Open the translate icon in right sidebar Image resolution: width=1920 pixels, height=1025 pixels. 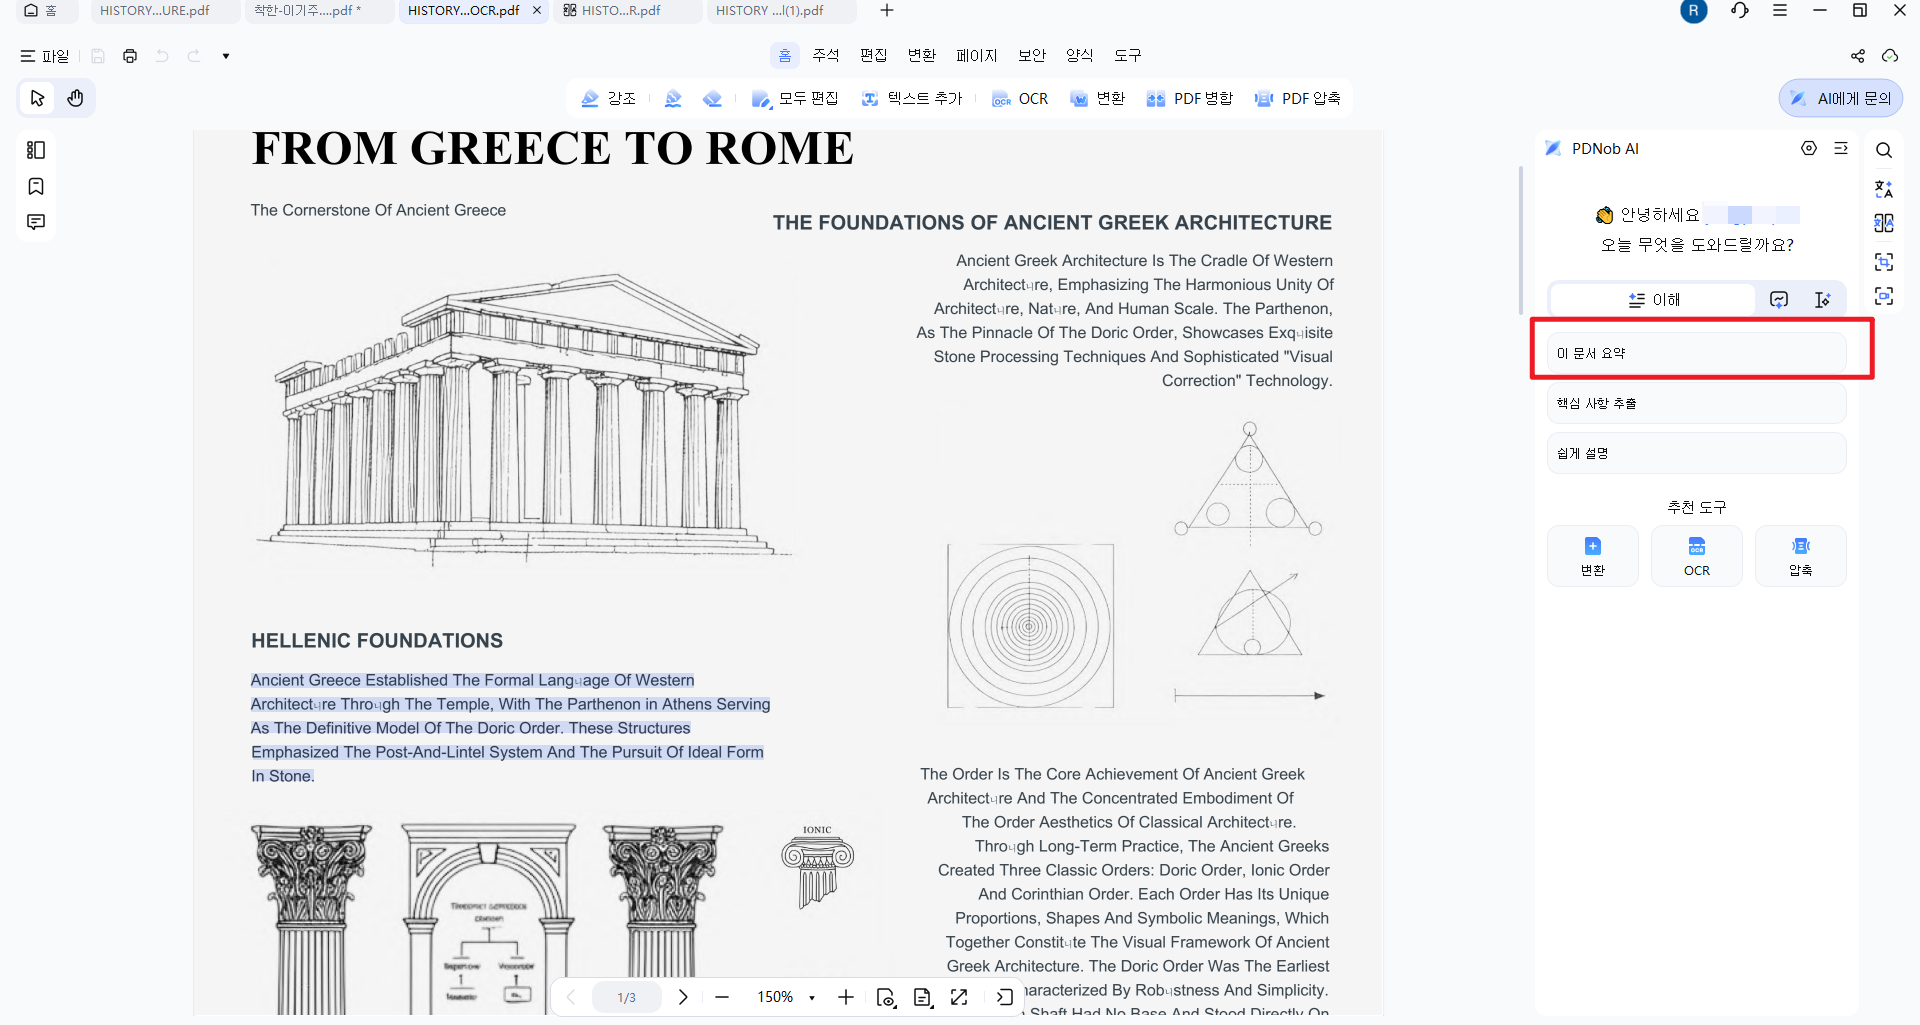click(x=1884, y=188)
